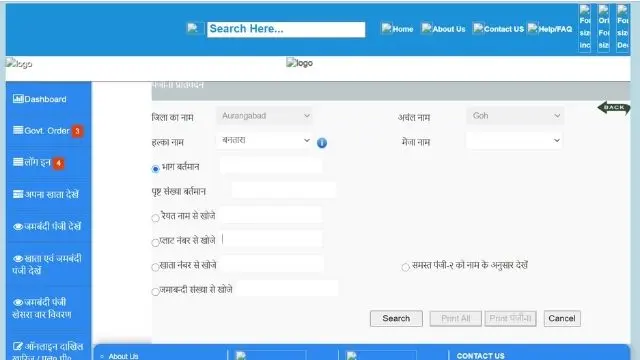Click the Print All button
The width and height of the screenshot is (640, 360).
click(456, 318)
